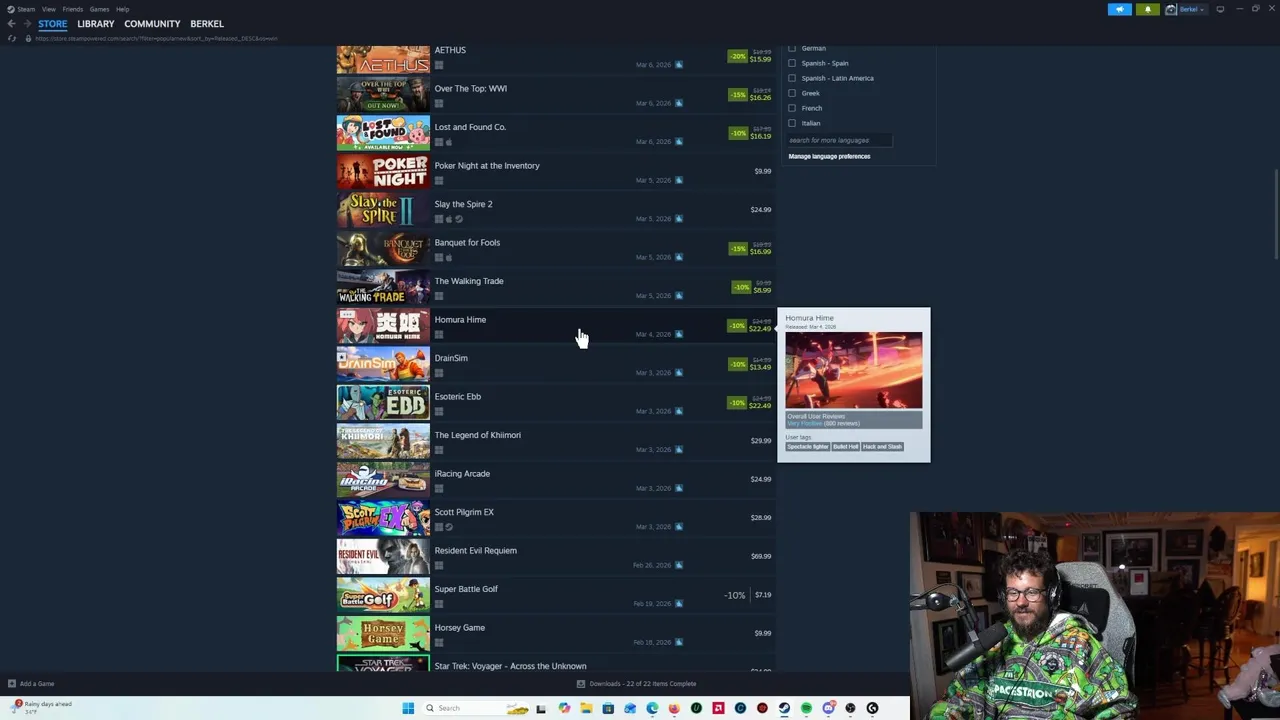Click blue icon beside Poker Night release date

pos(678,180)
